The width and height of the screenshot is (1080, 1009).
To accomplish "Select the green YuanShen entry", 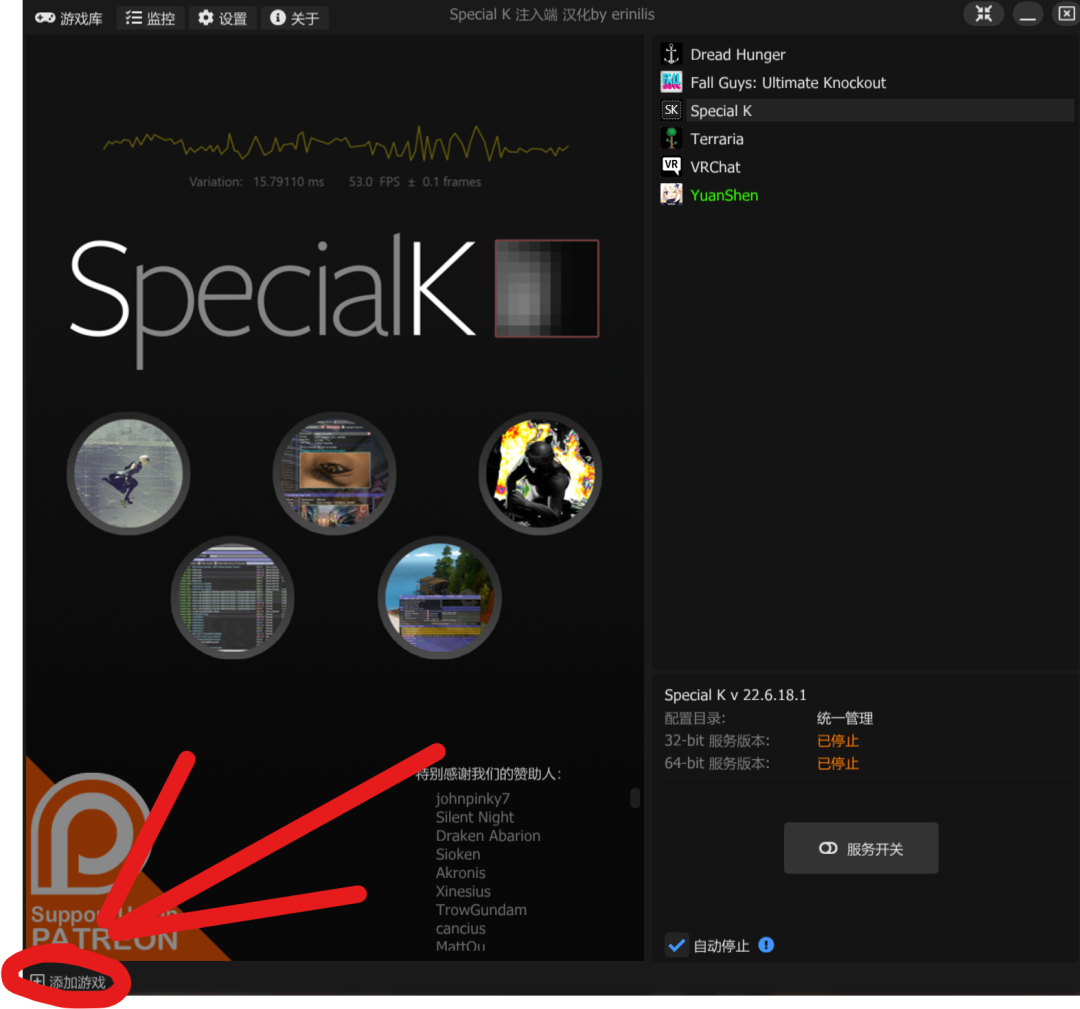I will point(724,196).
